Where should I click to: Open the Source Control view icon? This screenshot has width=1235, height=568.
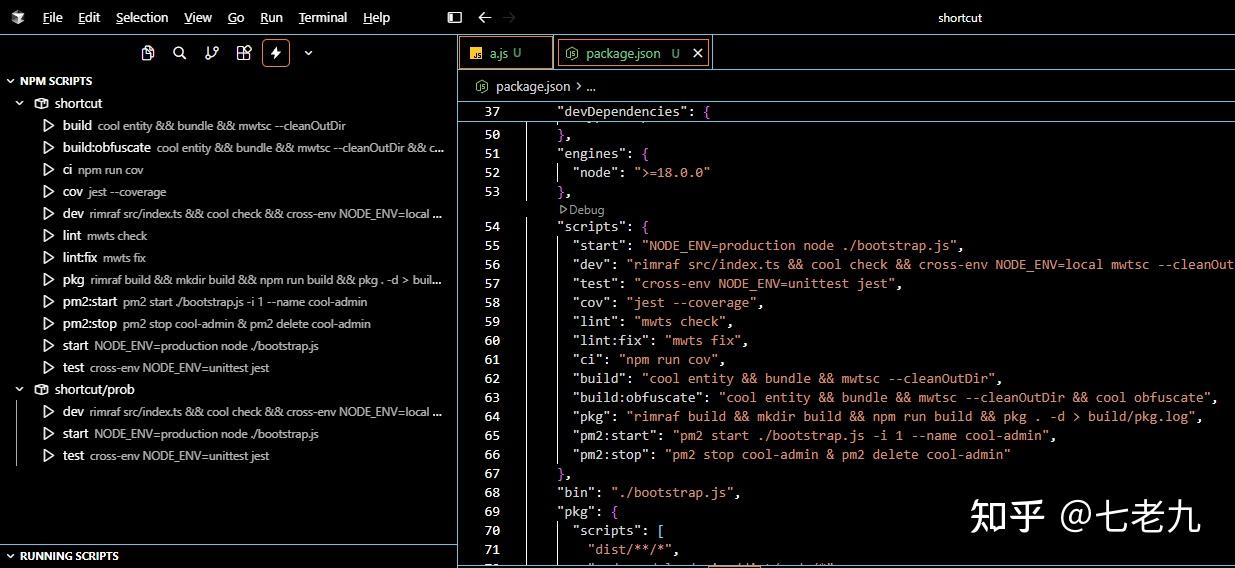coord(212,53)
